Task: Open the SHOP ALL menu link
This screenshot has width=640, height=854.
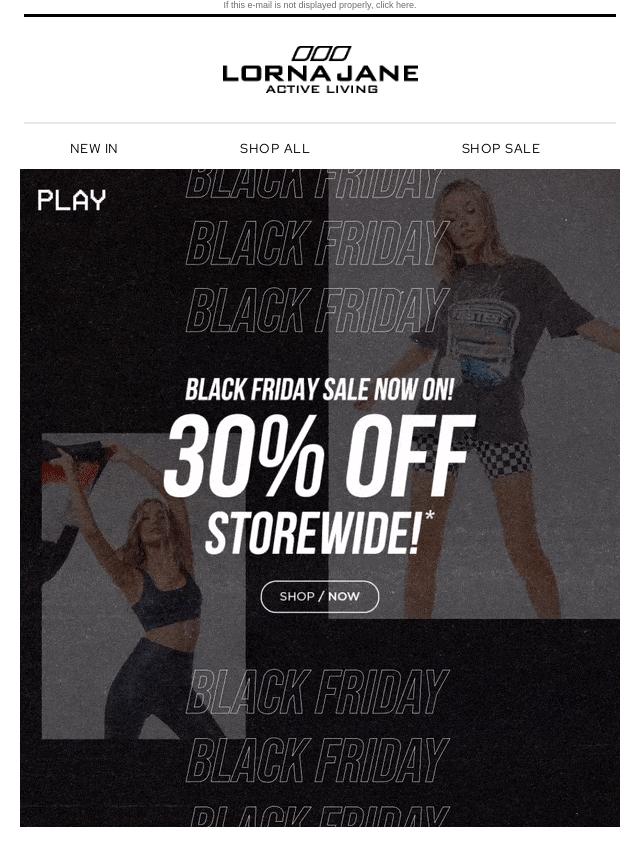Action: tap(275, 149)
